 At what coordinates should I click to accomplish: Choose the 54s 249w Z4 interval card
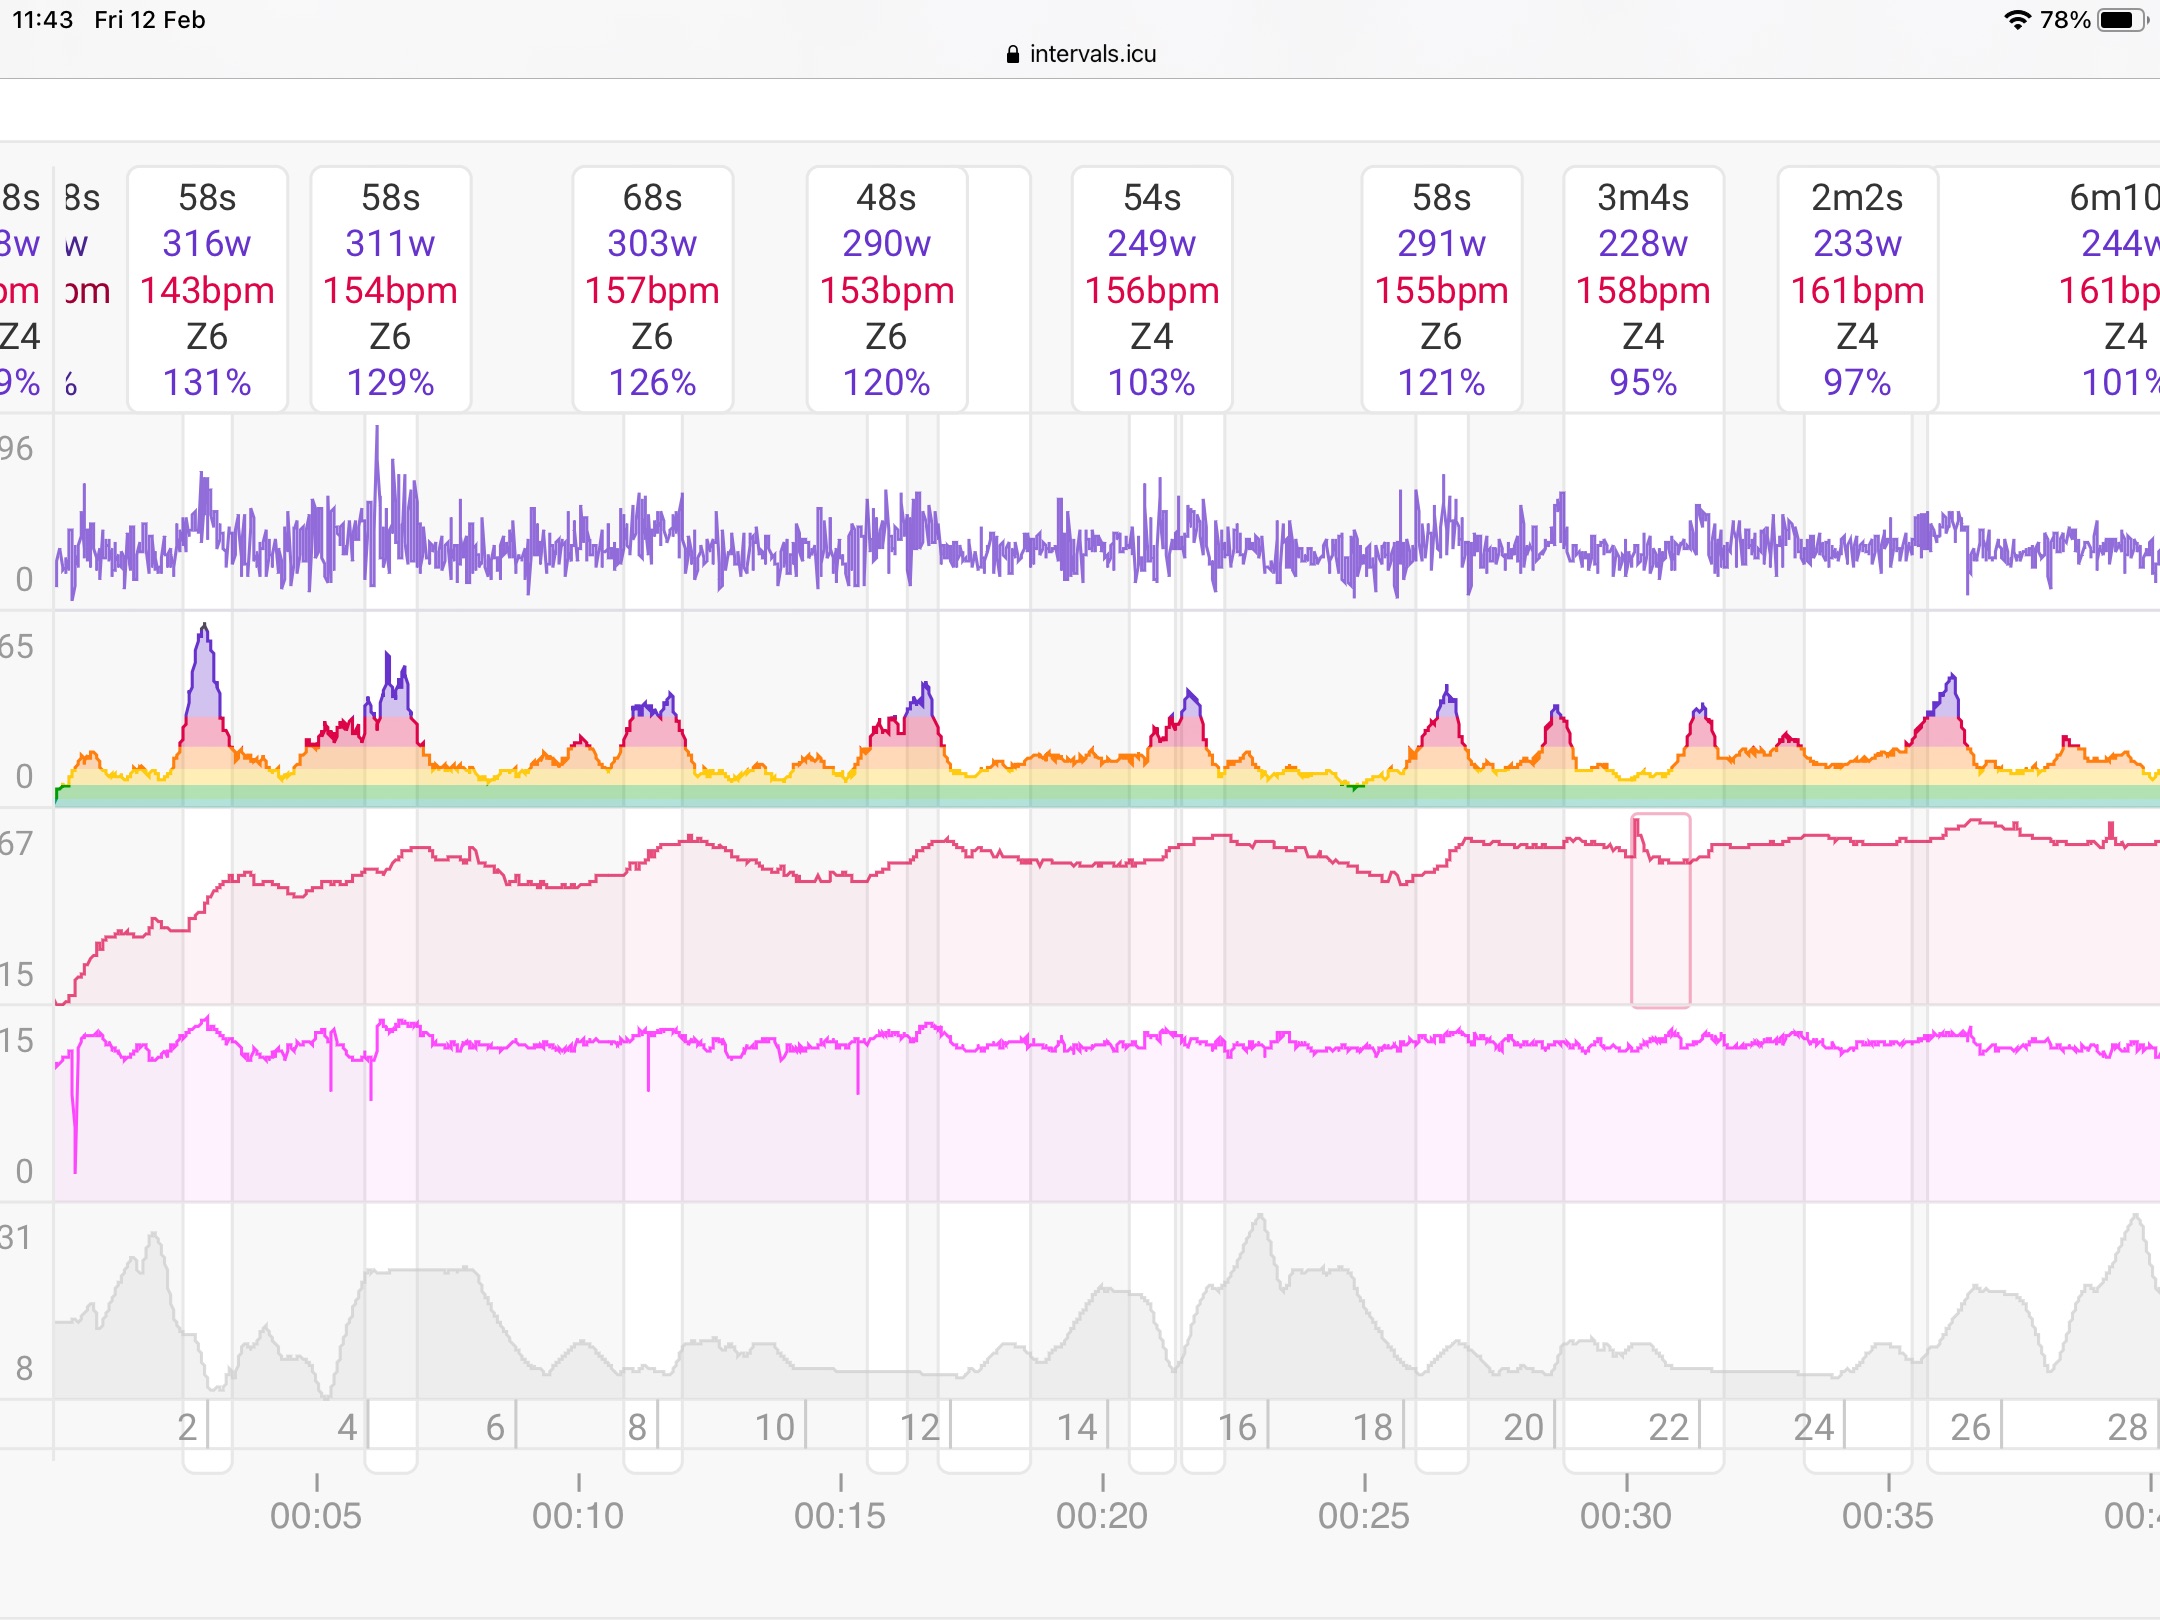click(x=1151, y=289)
